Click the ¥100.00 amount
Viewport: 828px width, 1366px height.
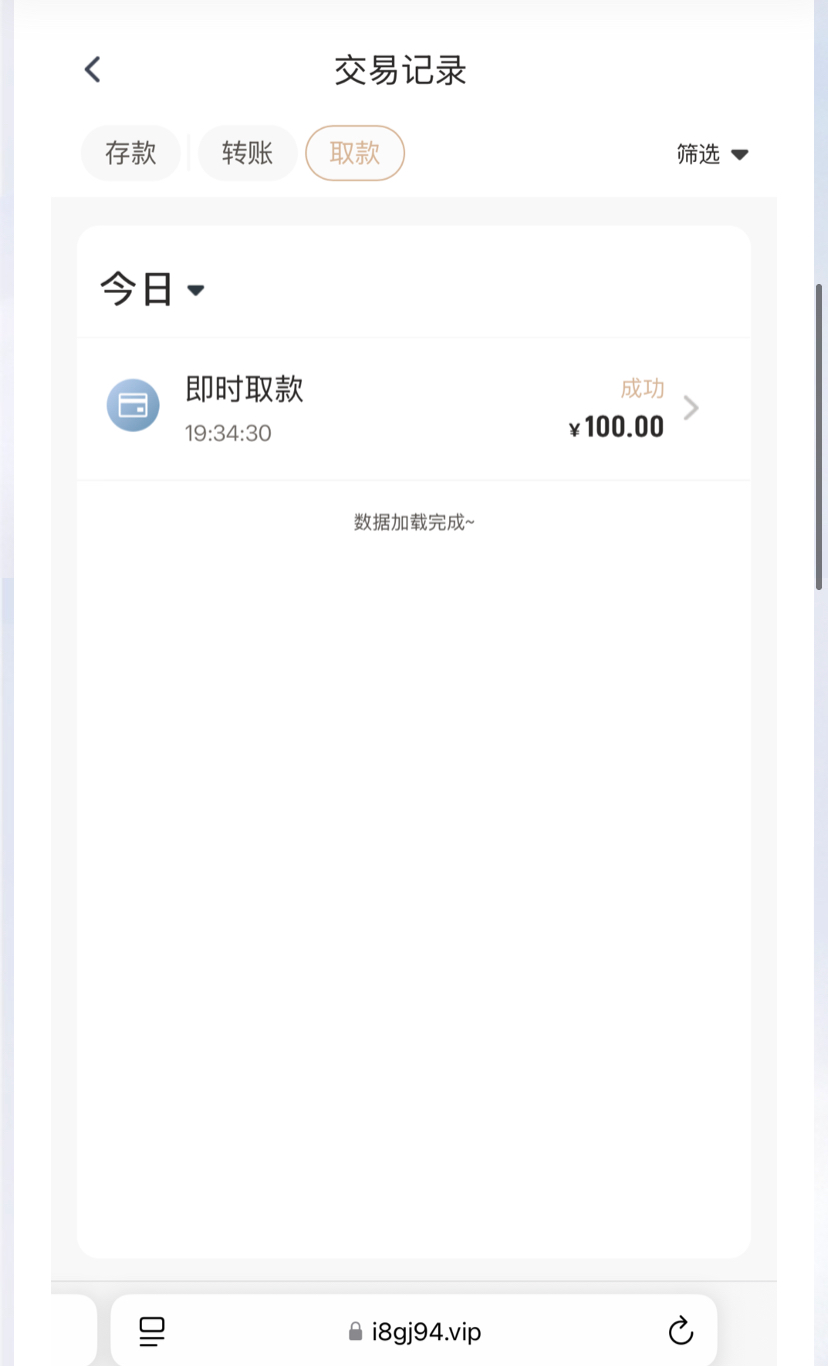[616, 427]
